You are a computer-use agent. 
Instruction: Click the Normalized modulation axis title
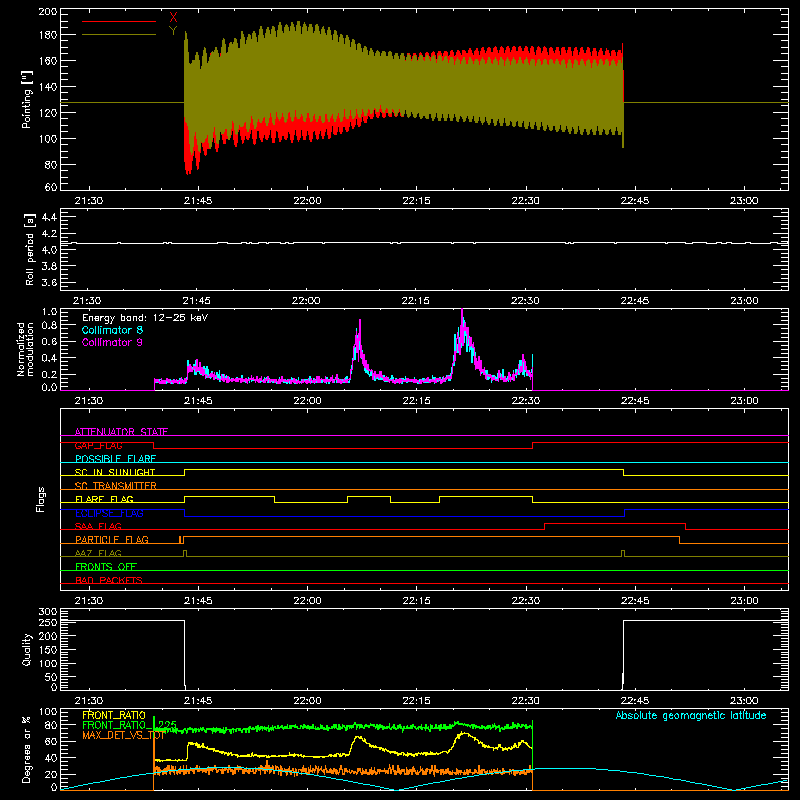25,349
